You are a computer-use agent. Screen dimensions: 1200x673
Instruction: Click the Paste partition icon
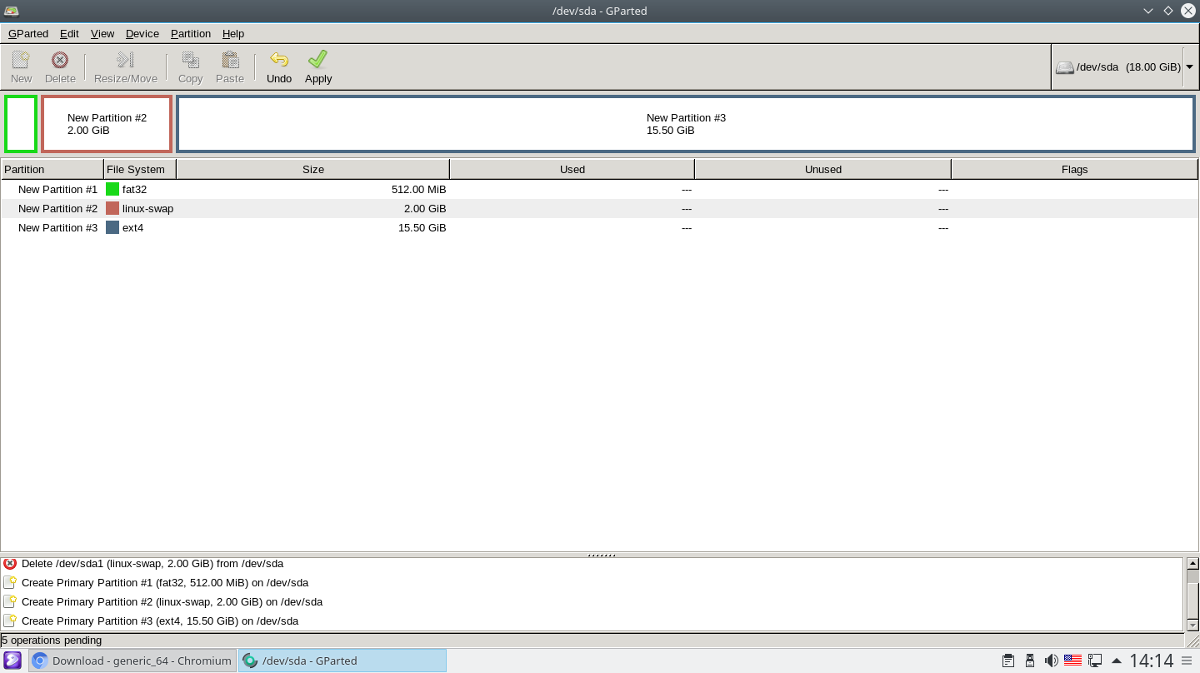(x=230, y=66)
